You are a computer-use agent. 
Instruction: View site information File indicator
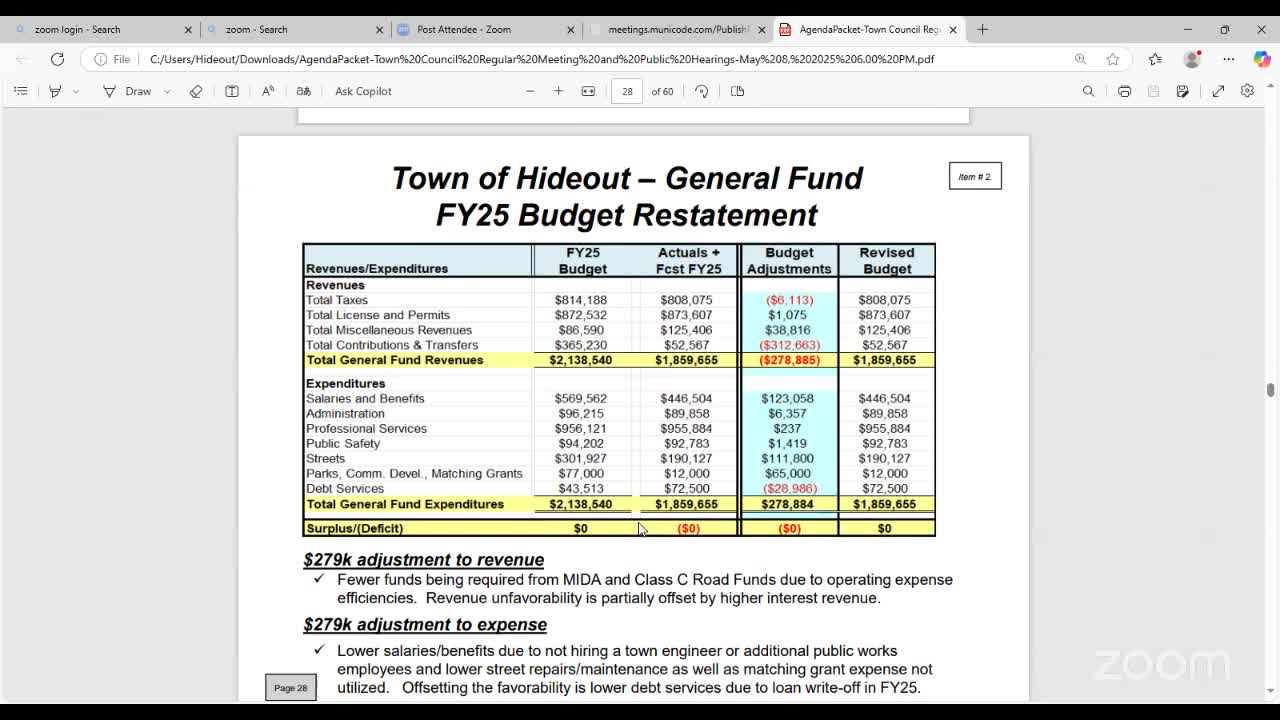click(112, 59)
